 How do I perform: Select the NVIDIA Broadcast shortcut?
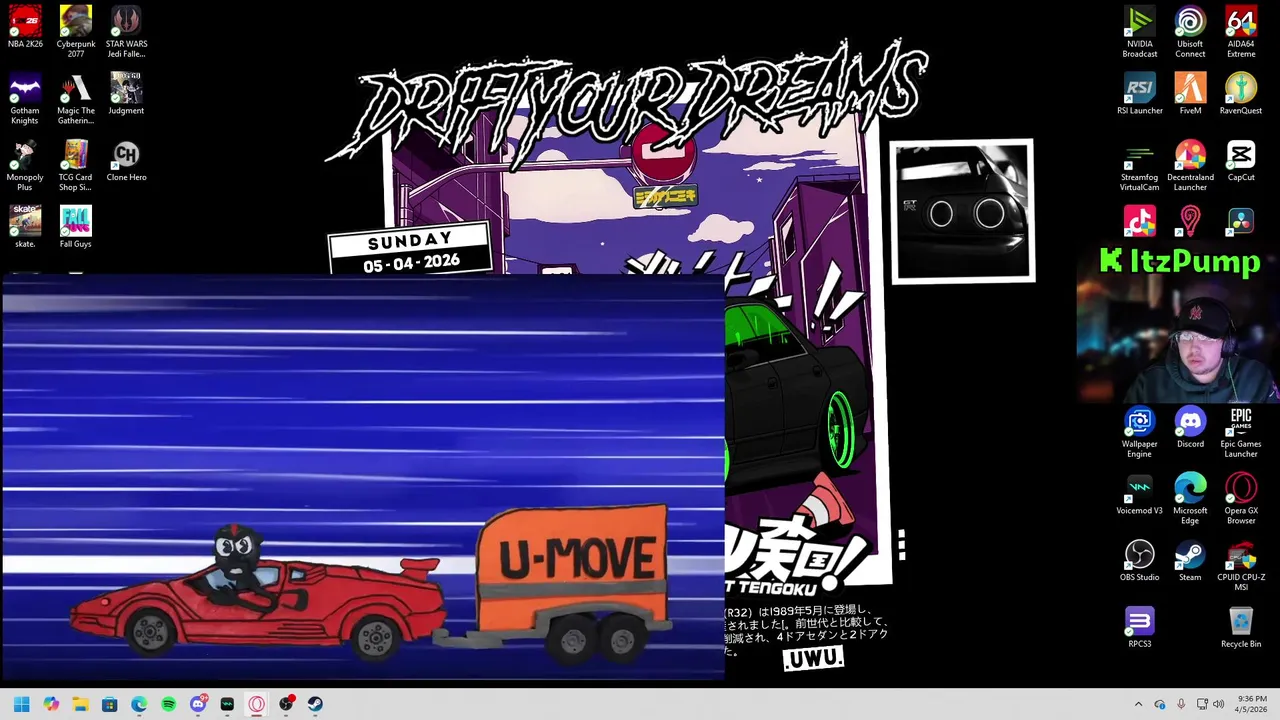(x=1139, y=31)
